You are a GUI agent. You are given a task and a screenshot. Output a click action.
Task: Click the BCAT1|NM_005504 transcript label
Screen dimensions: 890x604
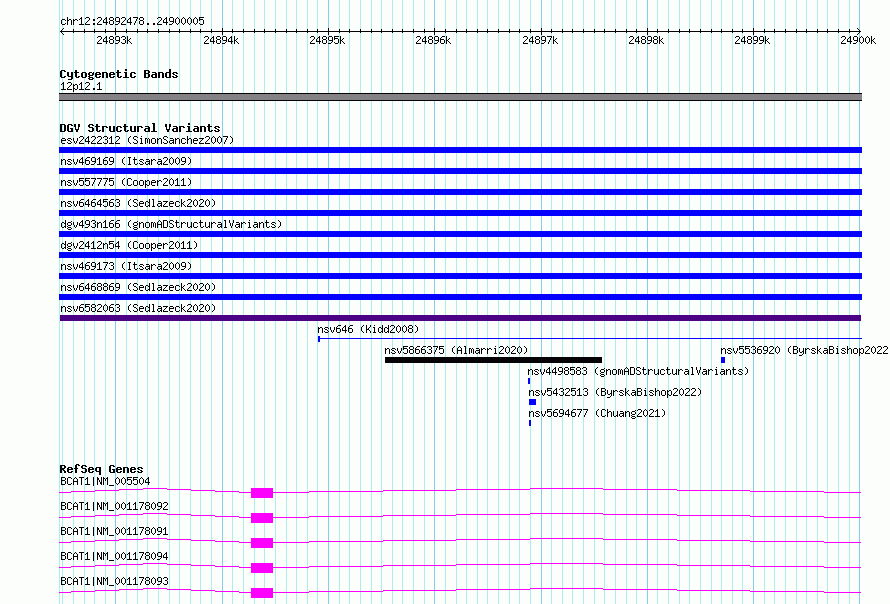tap(105, 481)
